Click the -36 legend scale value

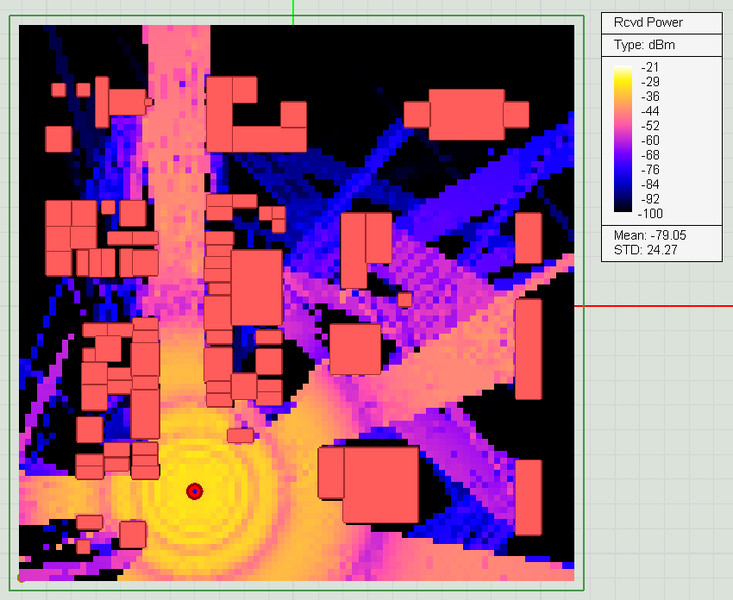click(650, 97)
